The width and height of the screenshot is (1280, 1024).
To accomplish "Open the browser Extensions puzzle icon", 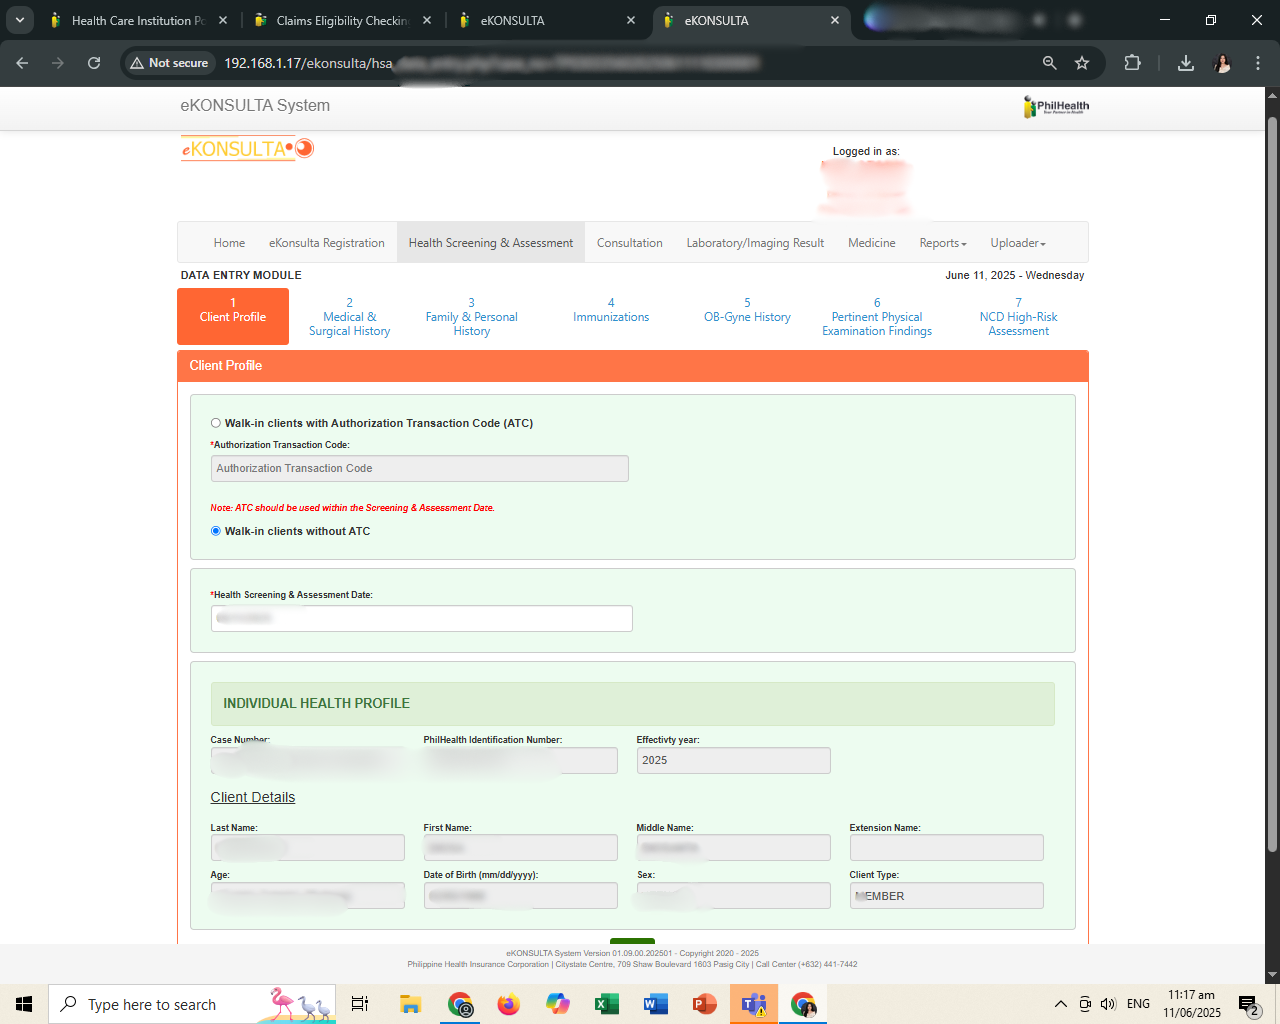I will (1132, 63).
